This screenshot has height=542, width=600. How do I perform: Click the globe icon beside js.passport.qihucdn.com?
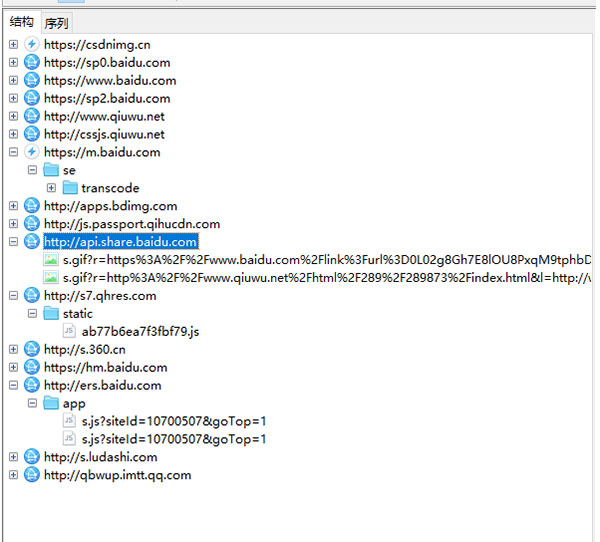[x=32, y=224]
